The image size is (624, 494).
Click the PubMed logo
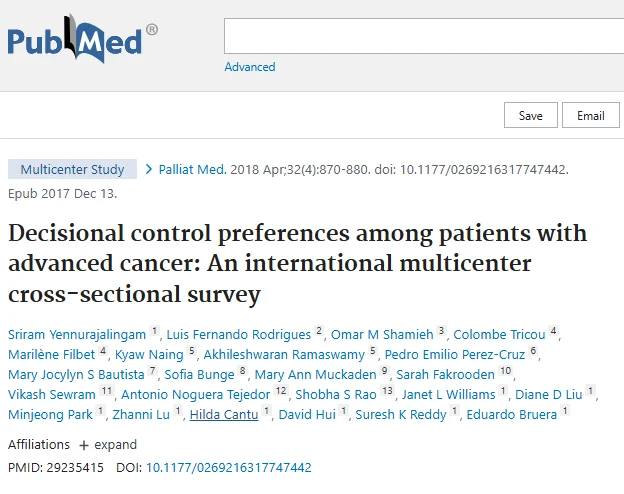click(x=82, y=42)
